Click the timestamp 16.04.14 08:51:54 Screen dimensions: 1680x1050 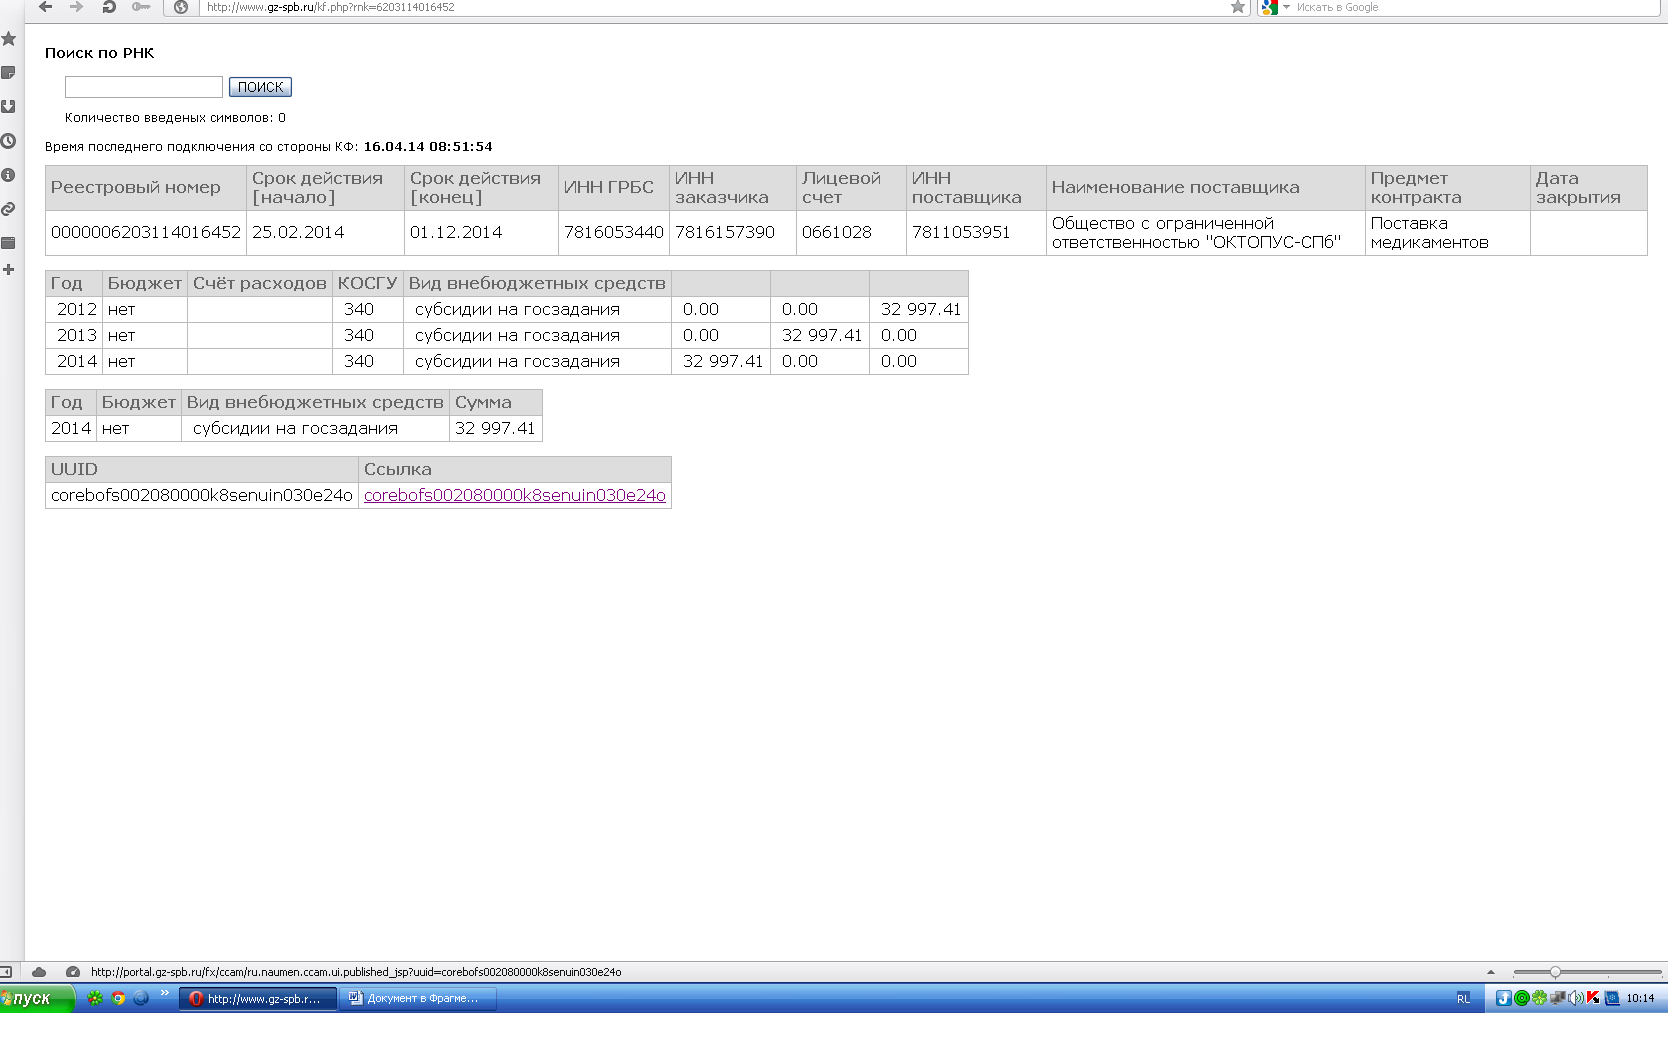tap(428, 147)
